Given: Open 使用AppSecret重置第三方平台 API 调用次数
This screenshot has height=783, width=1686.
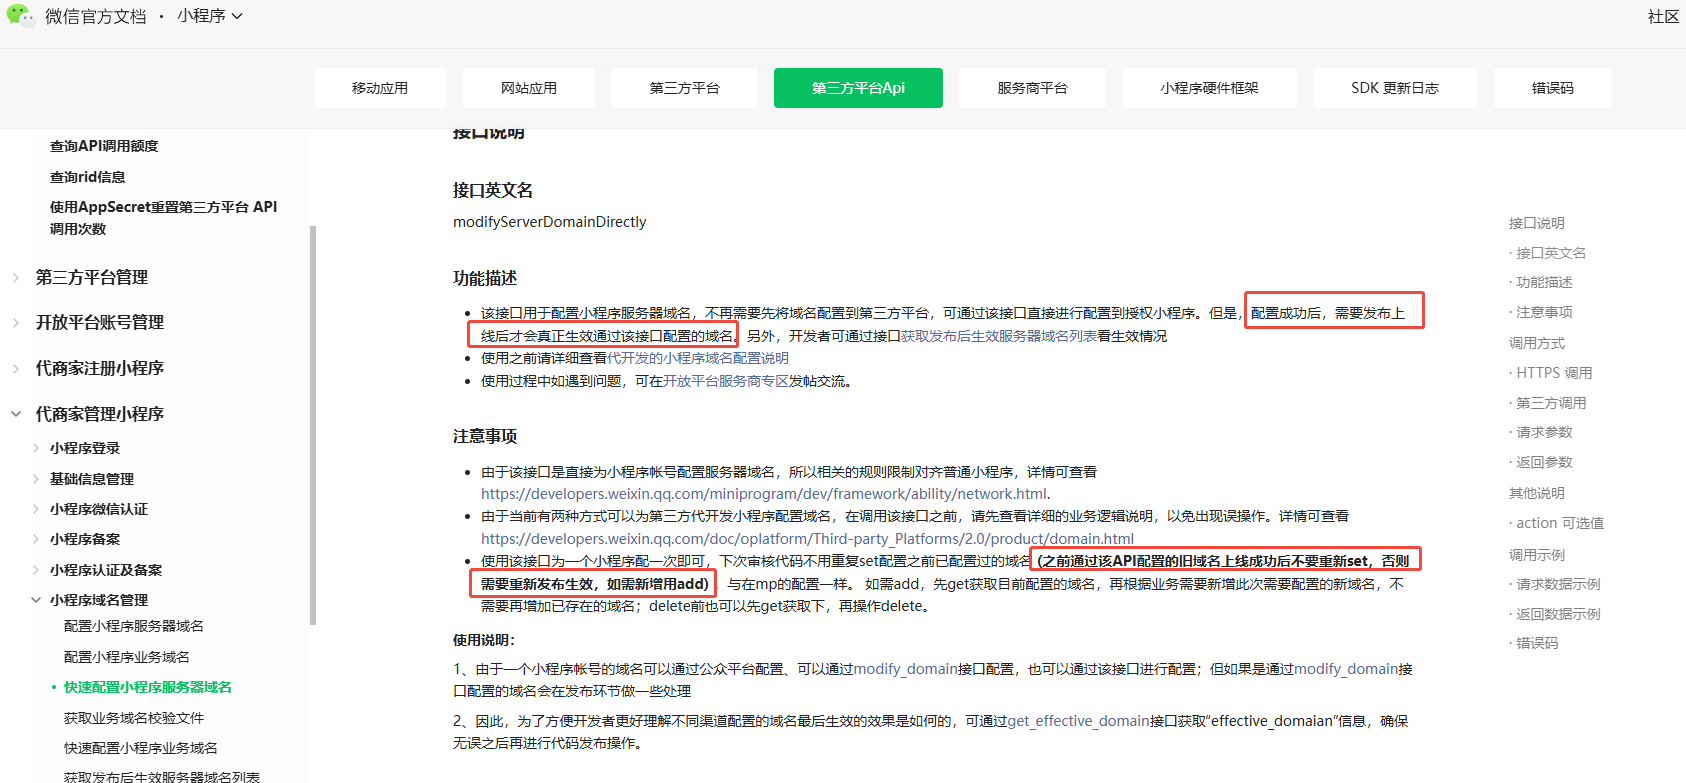Looking at the screenshot, I should click(163, 218).
